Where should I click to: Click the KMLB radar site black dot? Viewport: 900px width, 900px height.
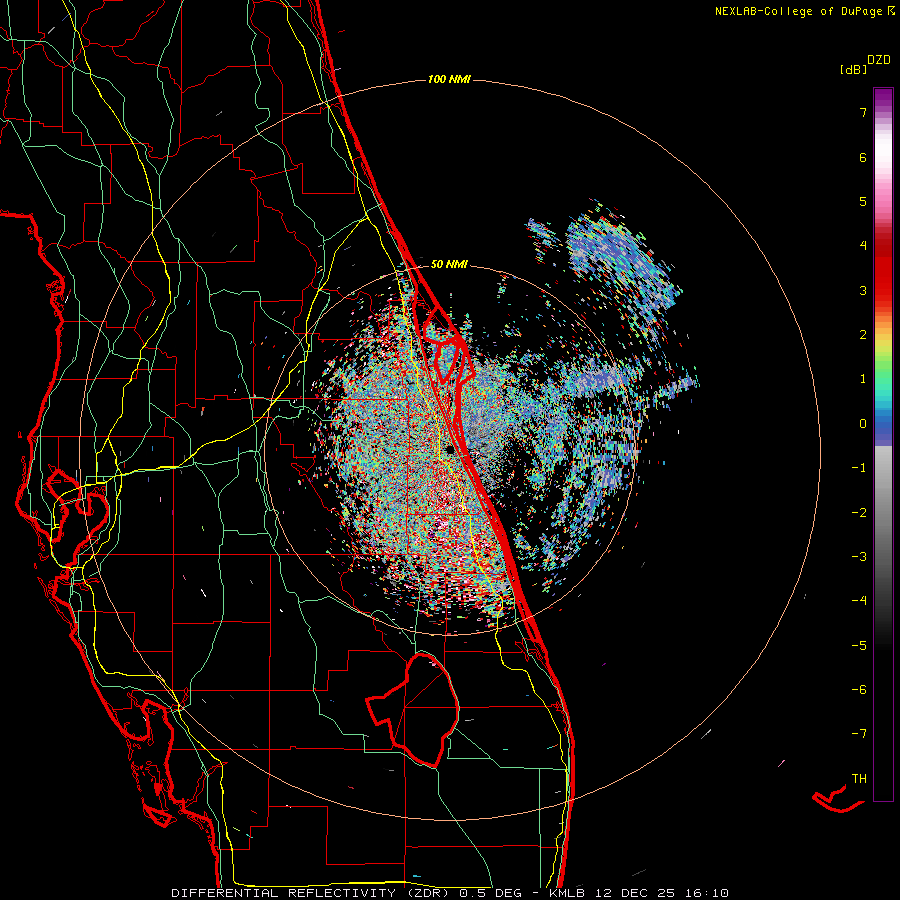coord(451,449)
